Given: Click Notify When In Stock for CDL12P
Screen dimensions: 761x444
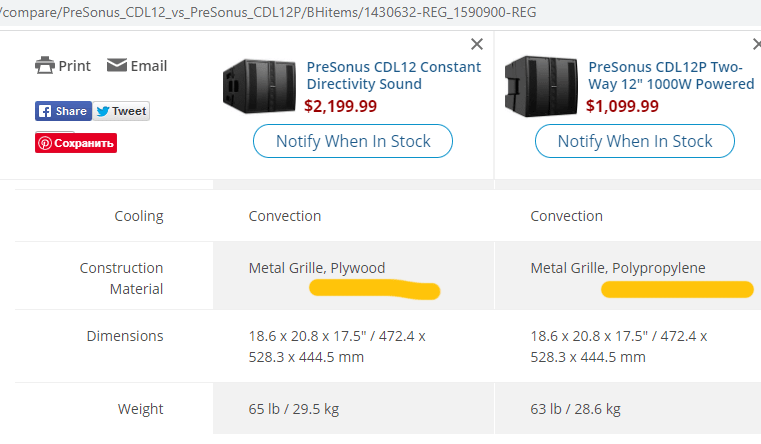Looking at the screenshot, I should (635, 141).
